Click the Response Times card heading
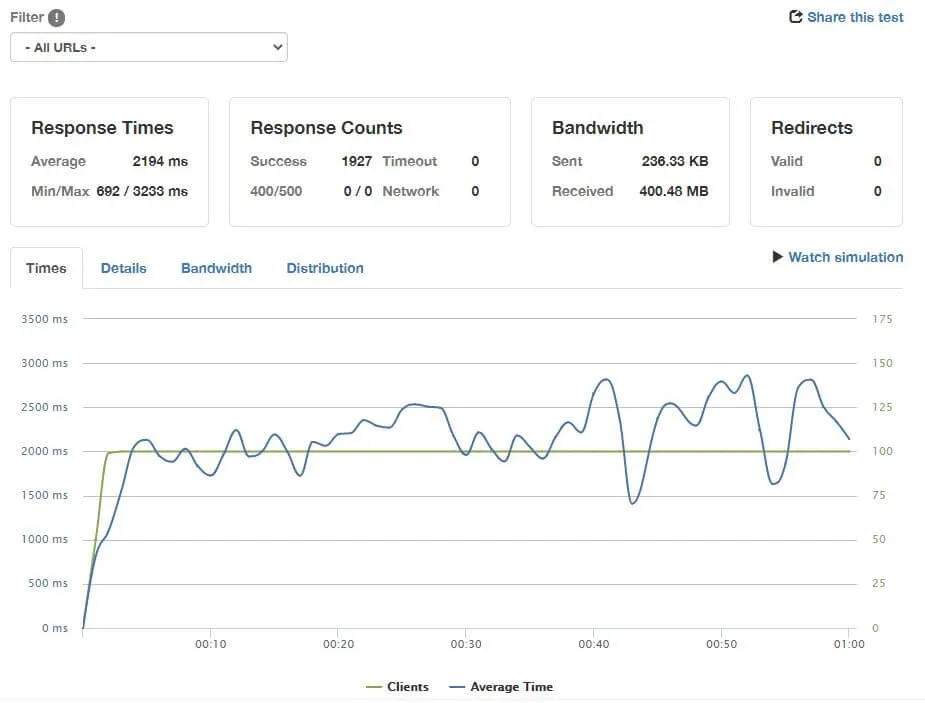The width and height of the screenshot is (925, 703). (x=102, y=127)
